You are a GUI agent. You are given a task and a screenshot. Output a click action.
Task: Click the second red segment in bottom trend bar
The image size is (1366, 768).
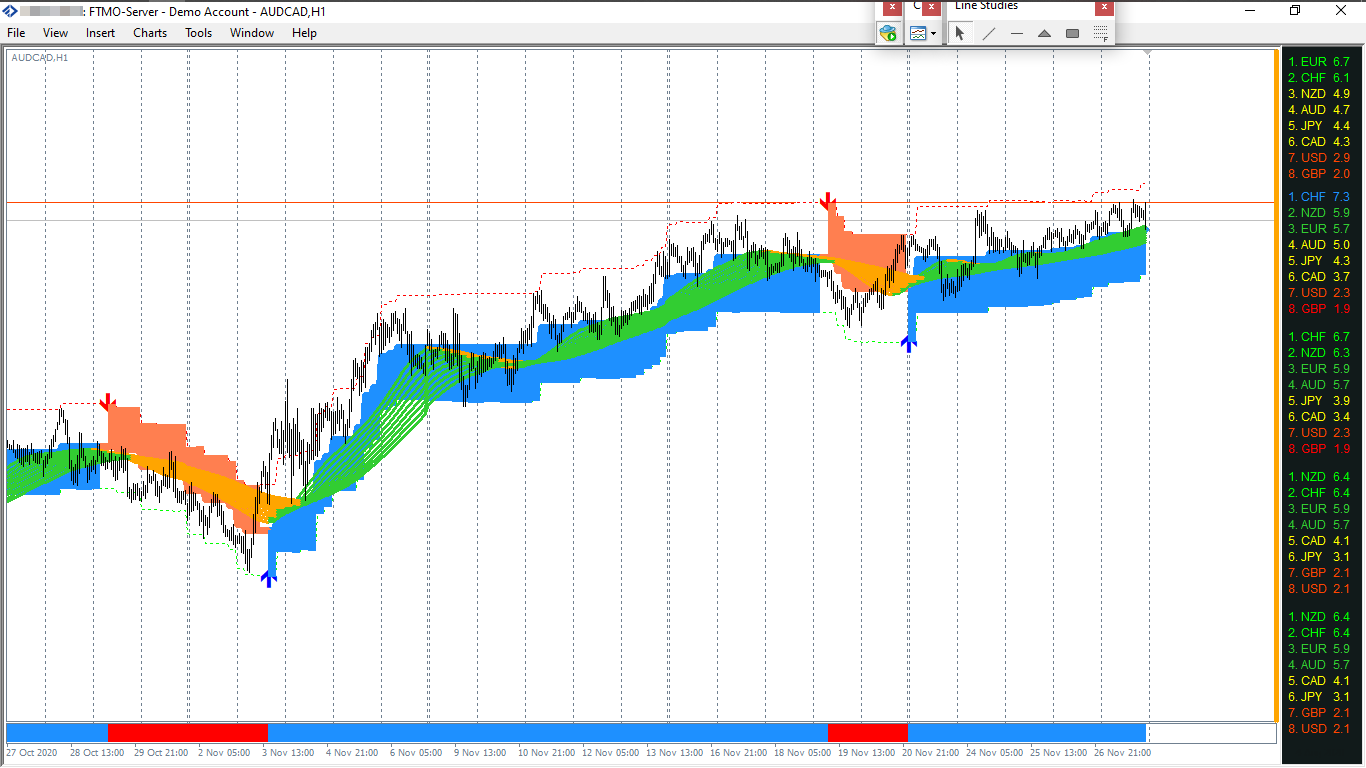pyautogui.click(x=868, y=732)
